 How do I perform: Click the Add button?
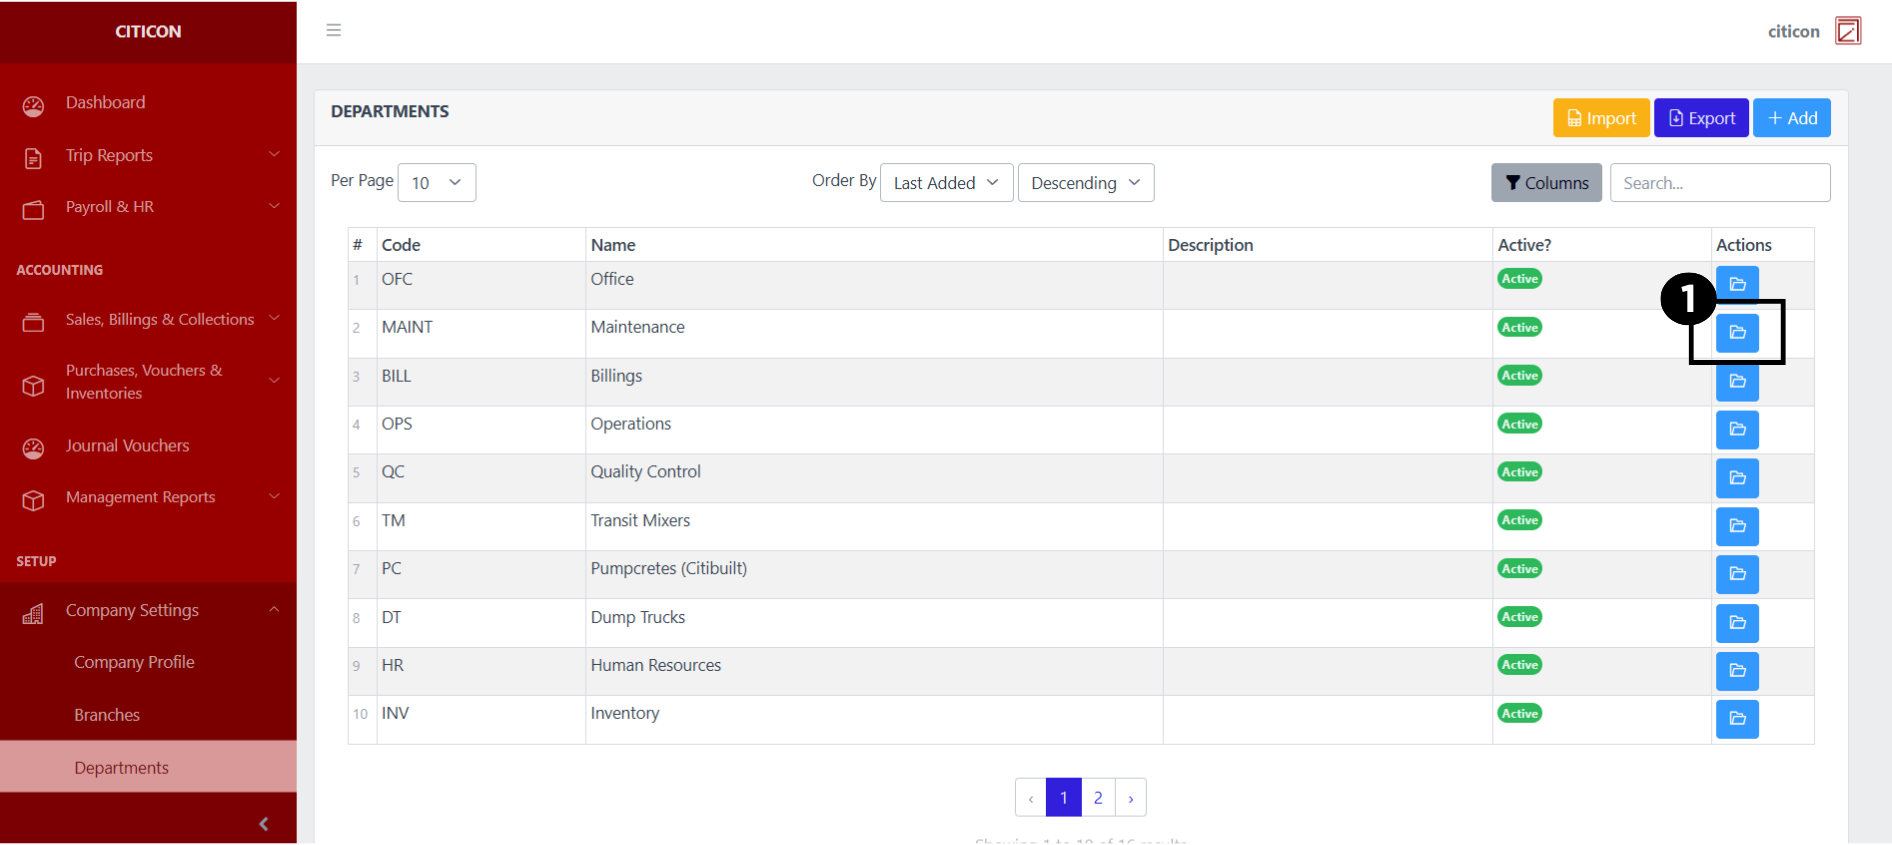[1791, 118]
